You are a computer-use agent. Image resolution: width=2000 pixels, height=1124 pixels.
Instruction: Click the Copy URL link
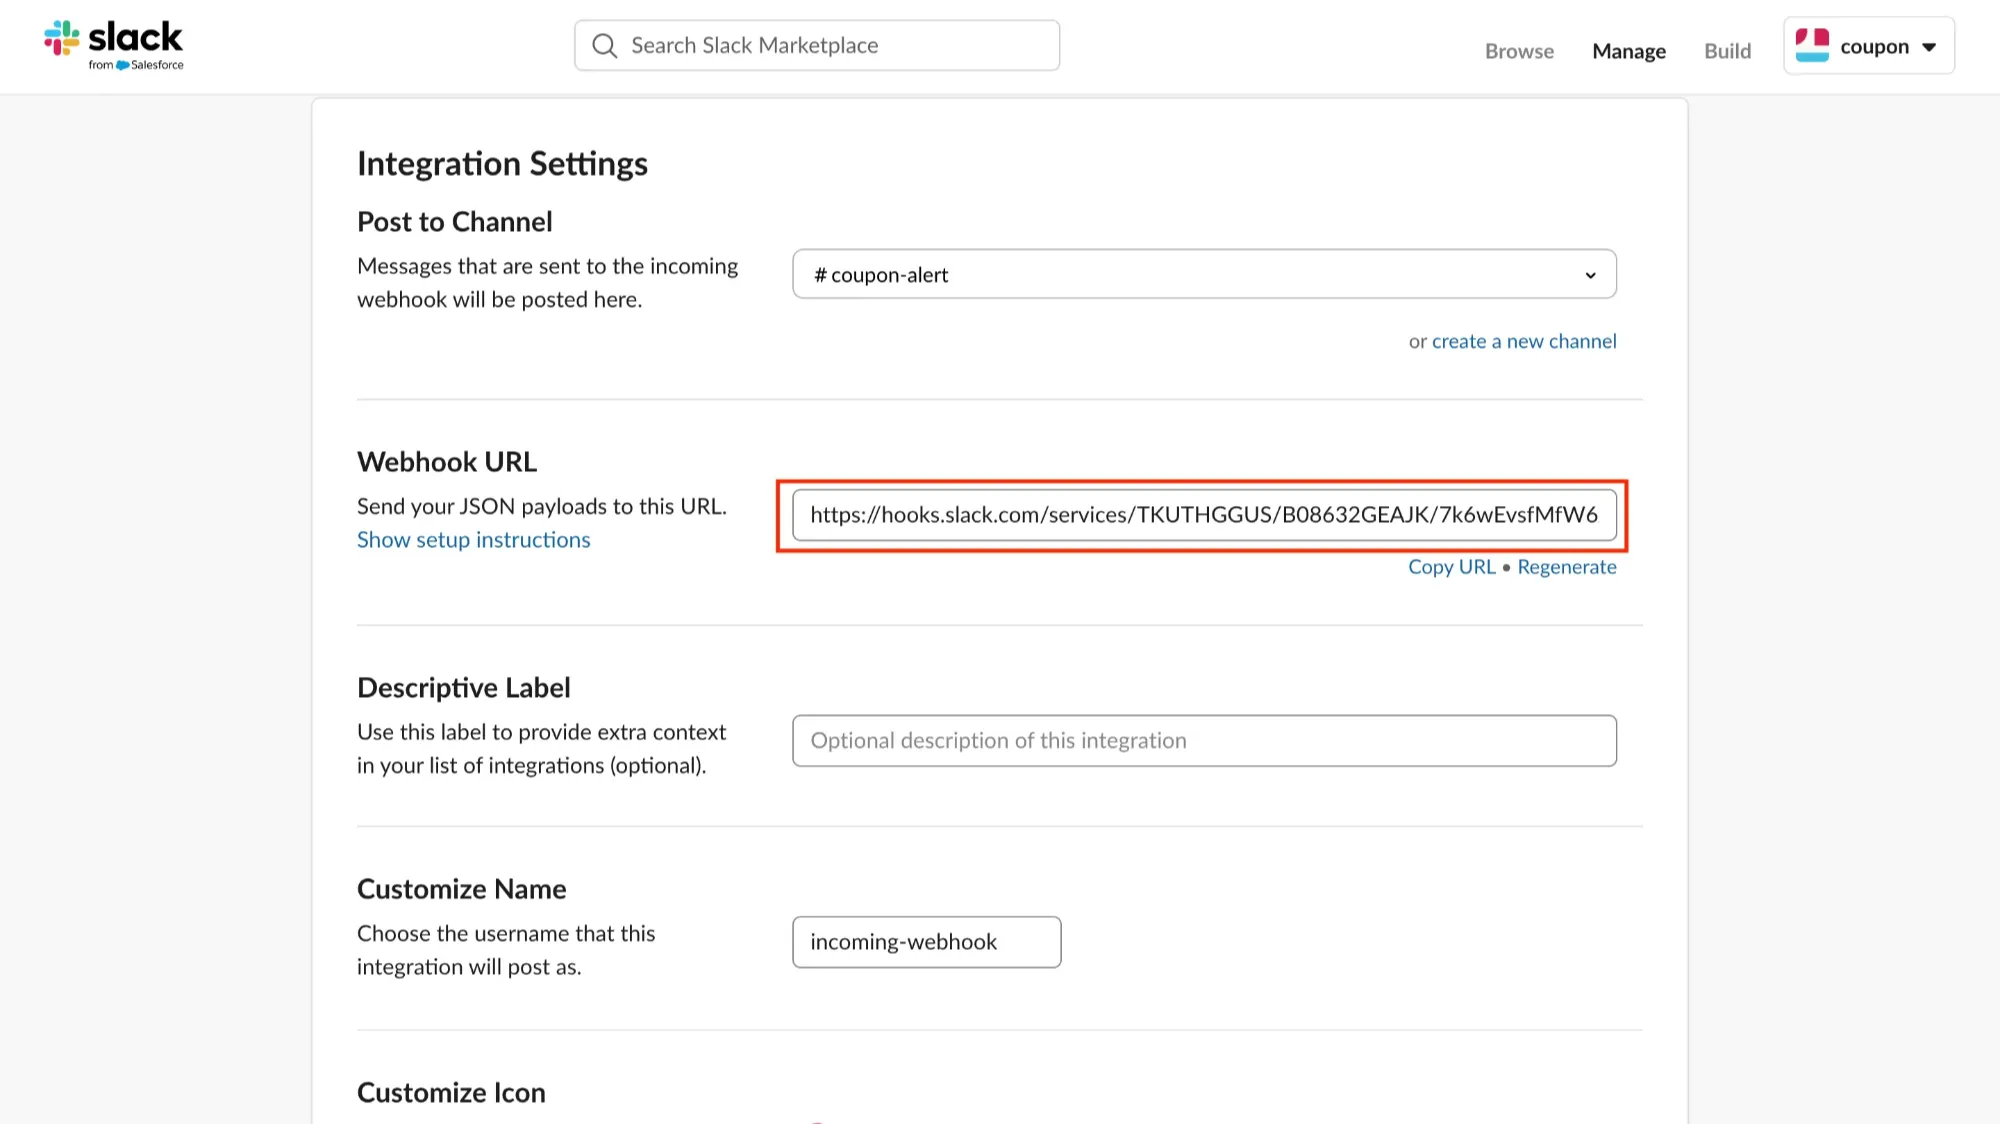[1451, 567]
